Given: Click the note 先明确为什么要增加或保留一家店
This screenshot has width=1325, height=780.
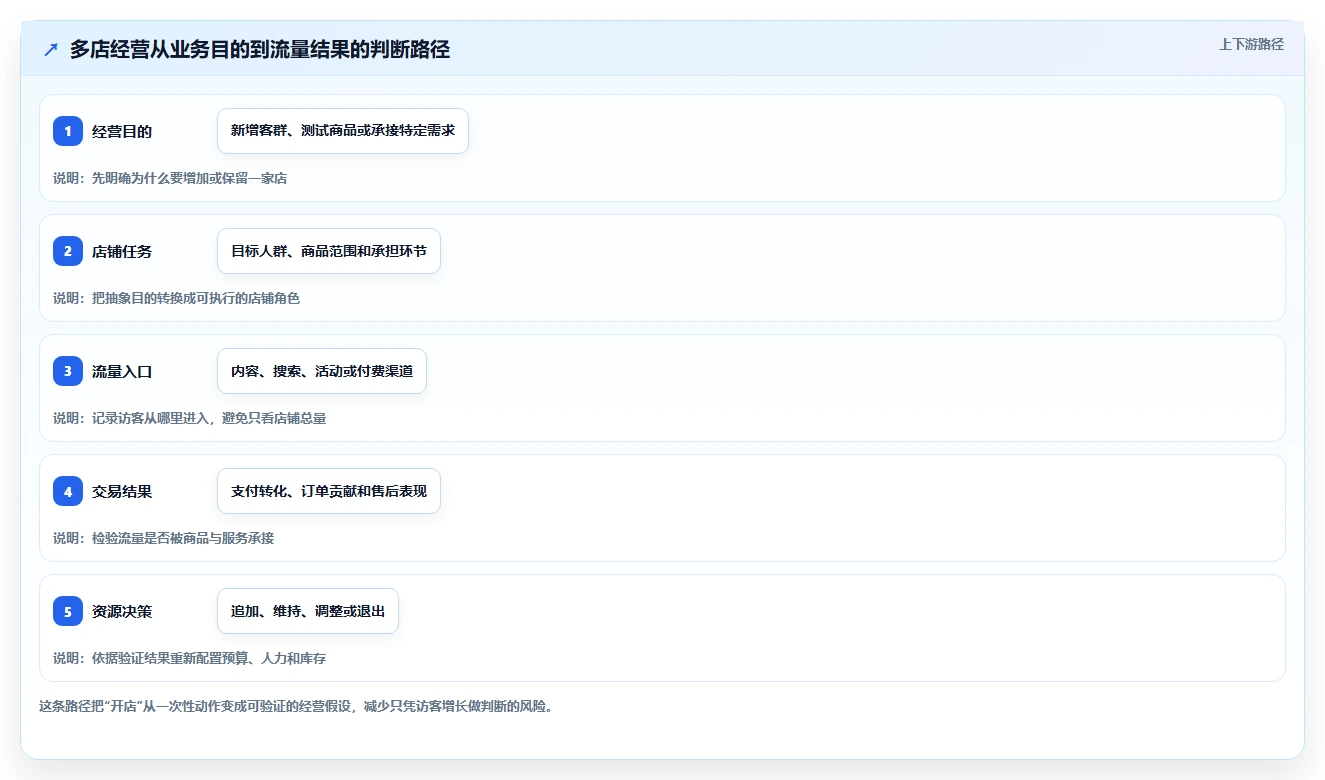Looking at the screenshot, I should pos(170,178).
